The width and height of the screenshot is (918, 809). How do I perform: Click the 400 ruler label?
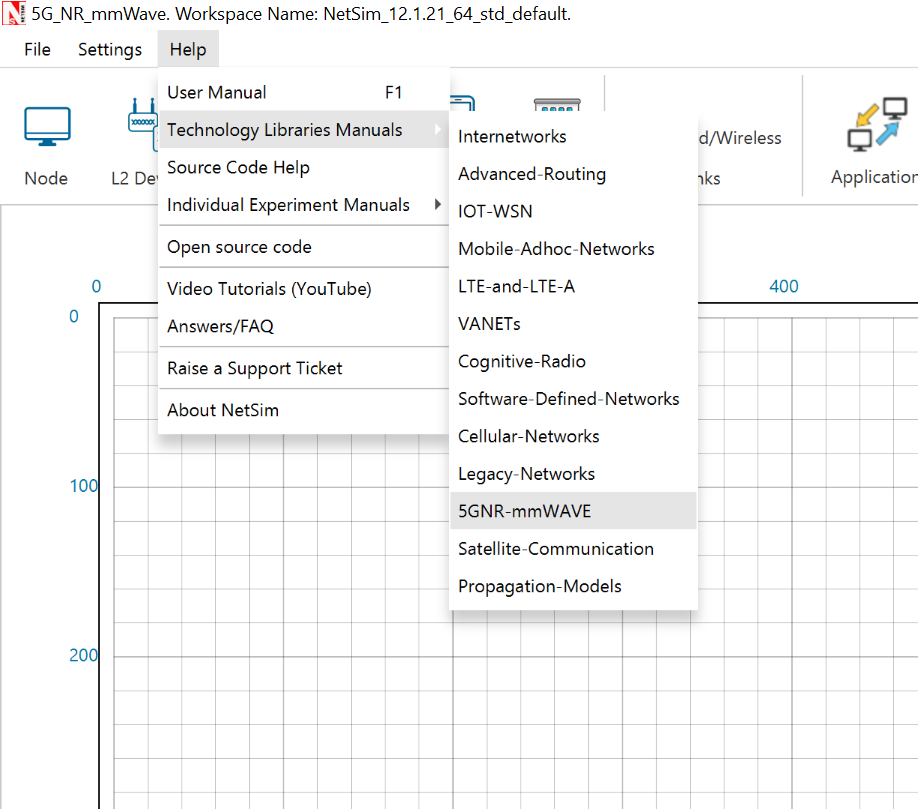(x=783, y=286)
